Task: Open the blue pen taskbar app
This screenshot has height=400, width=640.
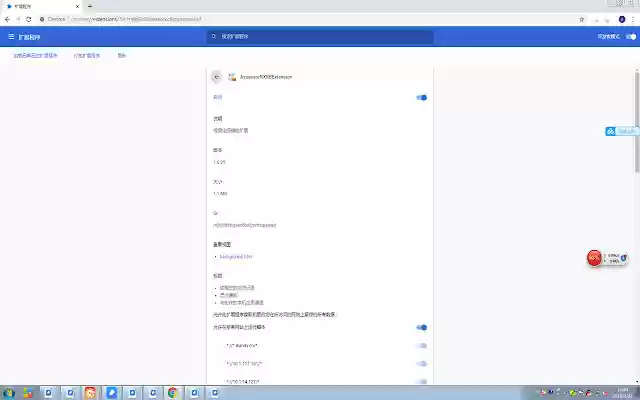Action: click(x=111, y=393)
